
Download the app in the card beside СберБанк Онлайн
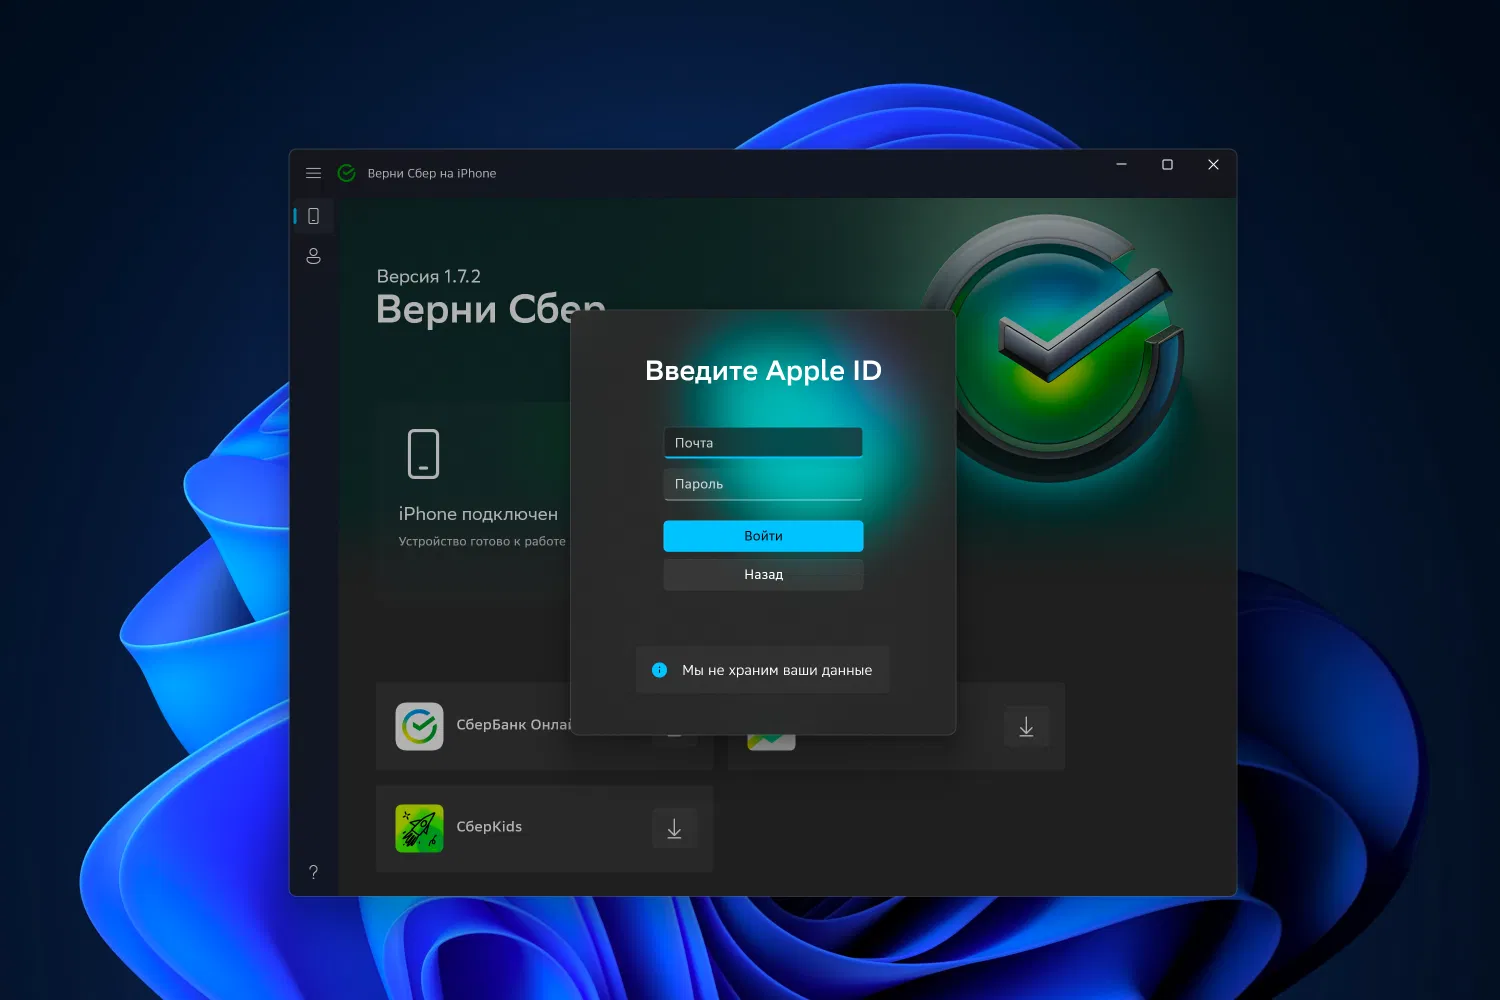[1026, 727]
